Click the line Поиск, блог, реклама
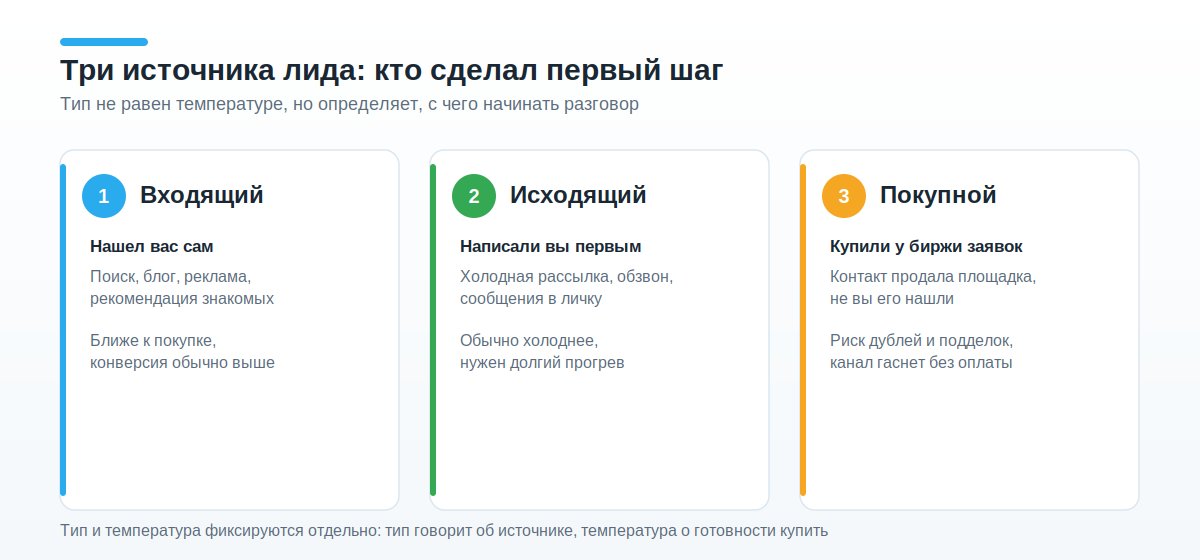The width and height of the screenshot is (1200, 560). click(x=170, y=276)
